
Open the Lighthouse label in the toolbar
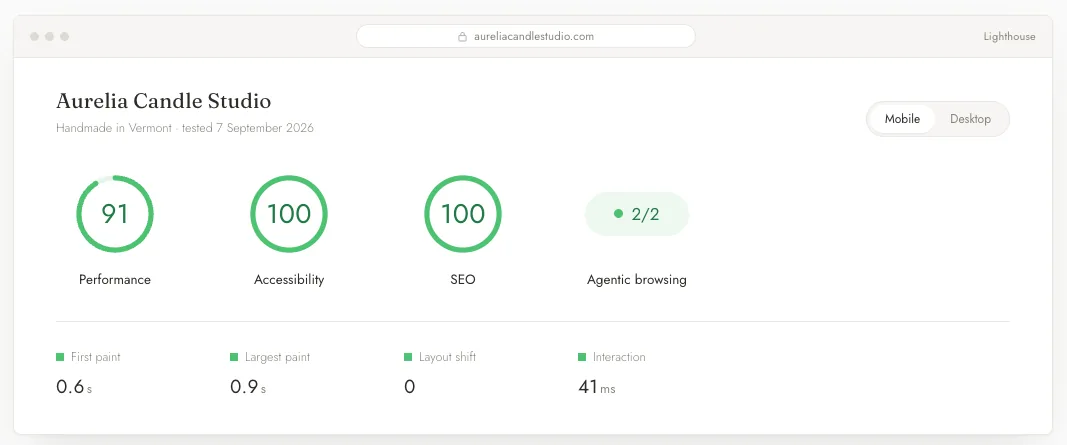1009,37
